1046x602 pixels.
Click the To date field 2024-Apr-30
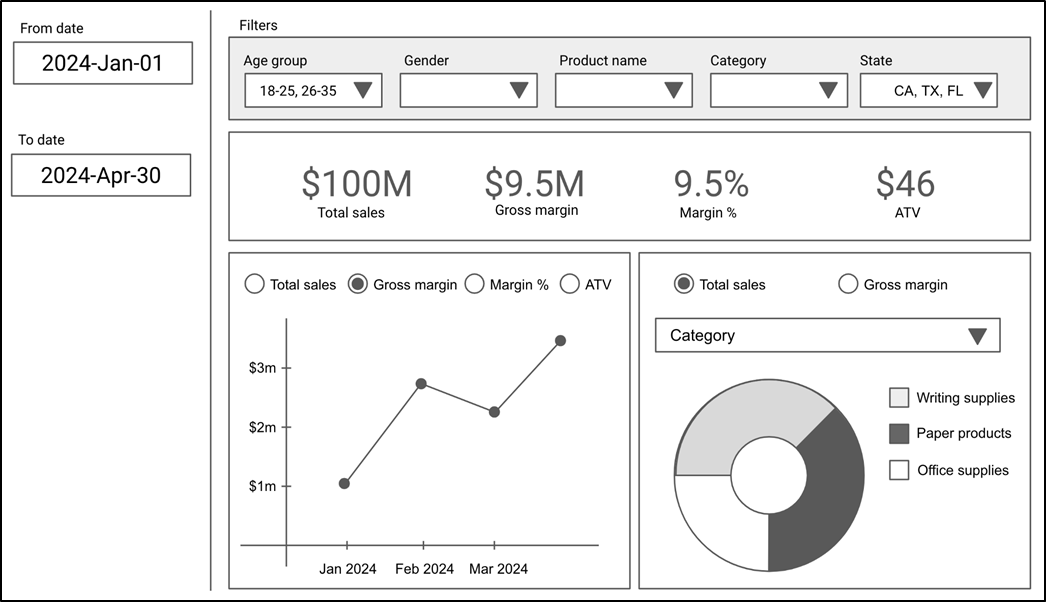[x=101, y=175]
